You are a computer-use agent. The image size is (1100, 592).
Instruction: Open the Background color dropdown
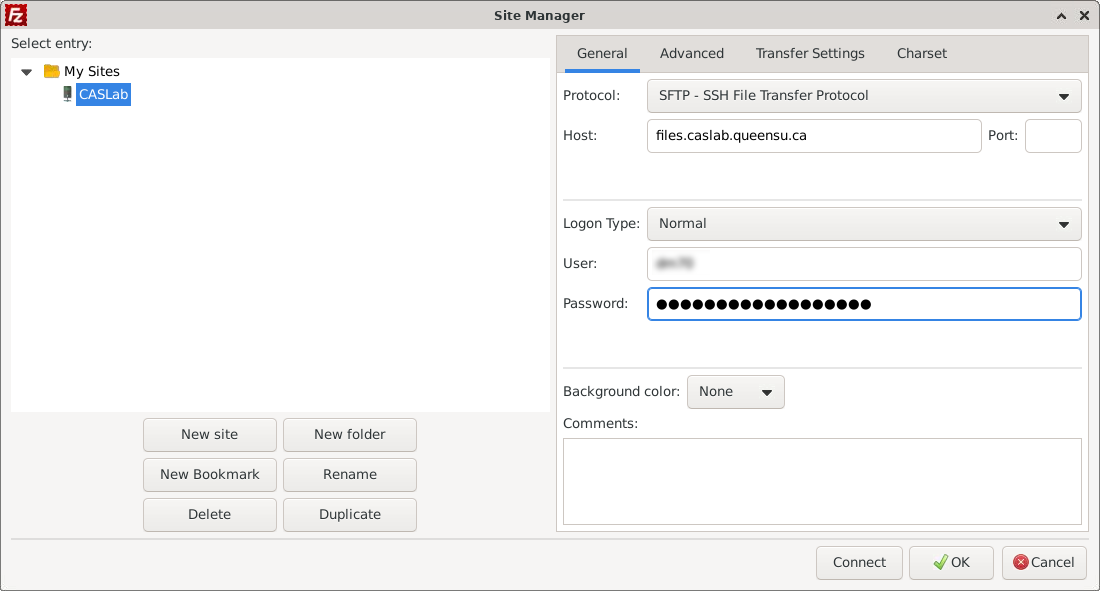click(x=735, y=391)
